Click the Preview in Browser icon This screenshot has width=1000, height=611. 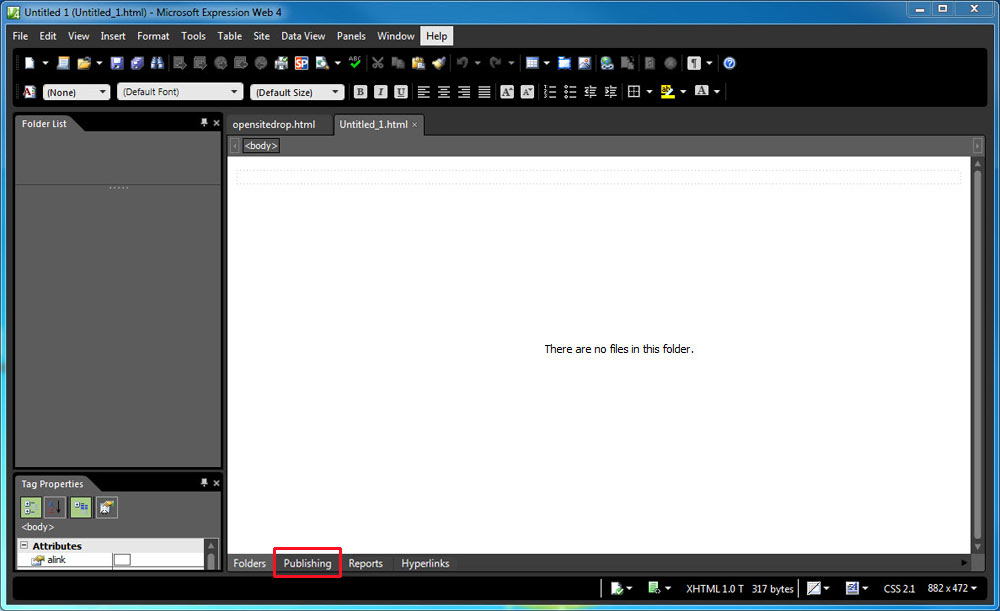(x=322, y=63)
